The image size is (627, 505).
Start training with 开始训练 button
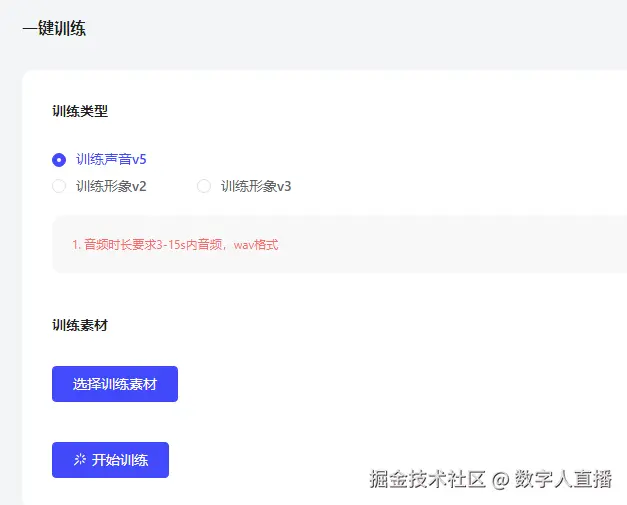click(110, 460)
